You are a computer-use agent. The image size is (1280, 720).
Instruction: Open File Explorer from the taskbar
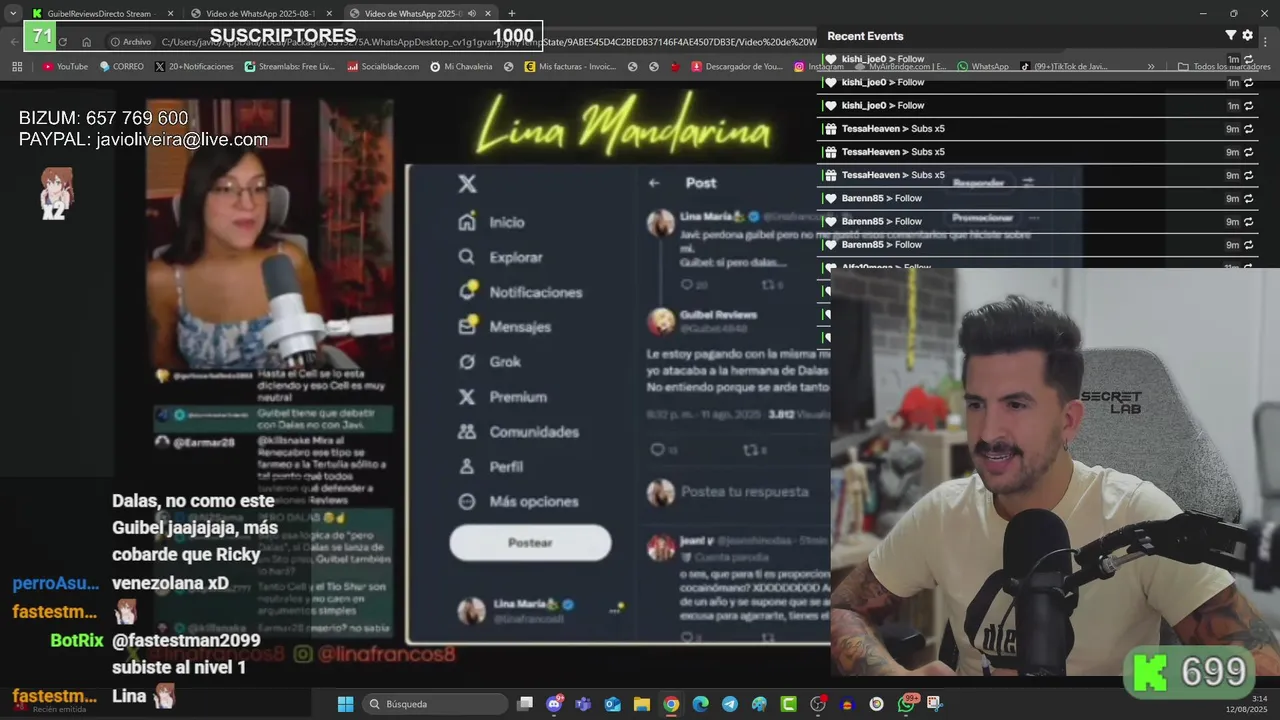pos(642,704)
